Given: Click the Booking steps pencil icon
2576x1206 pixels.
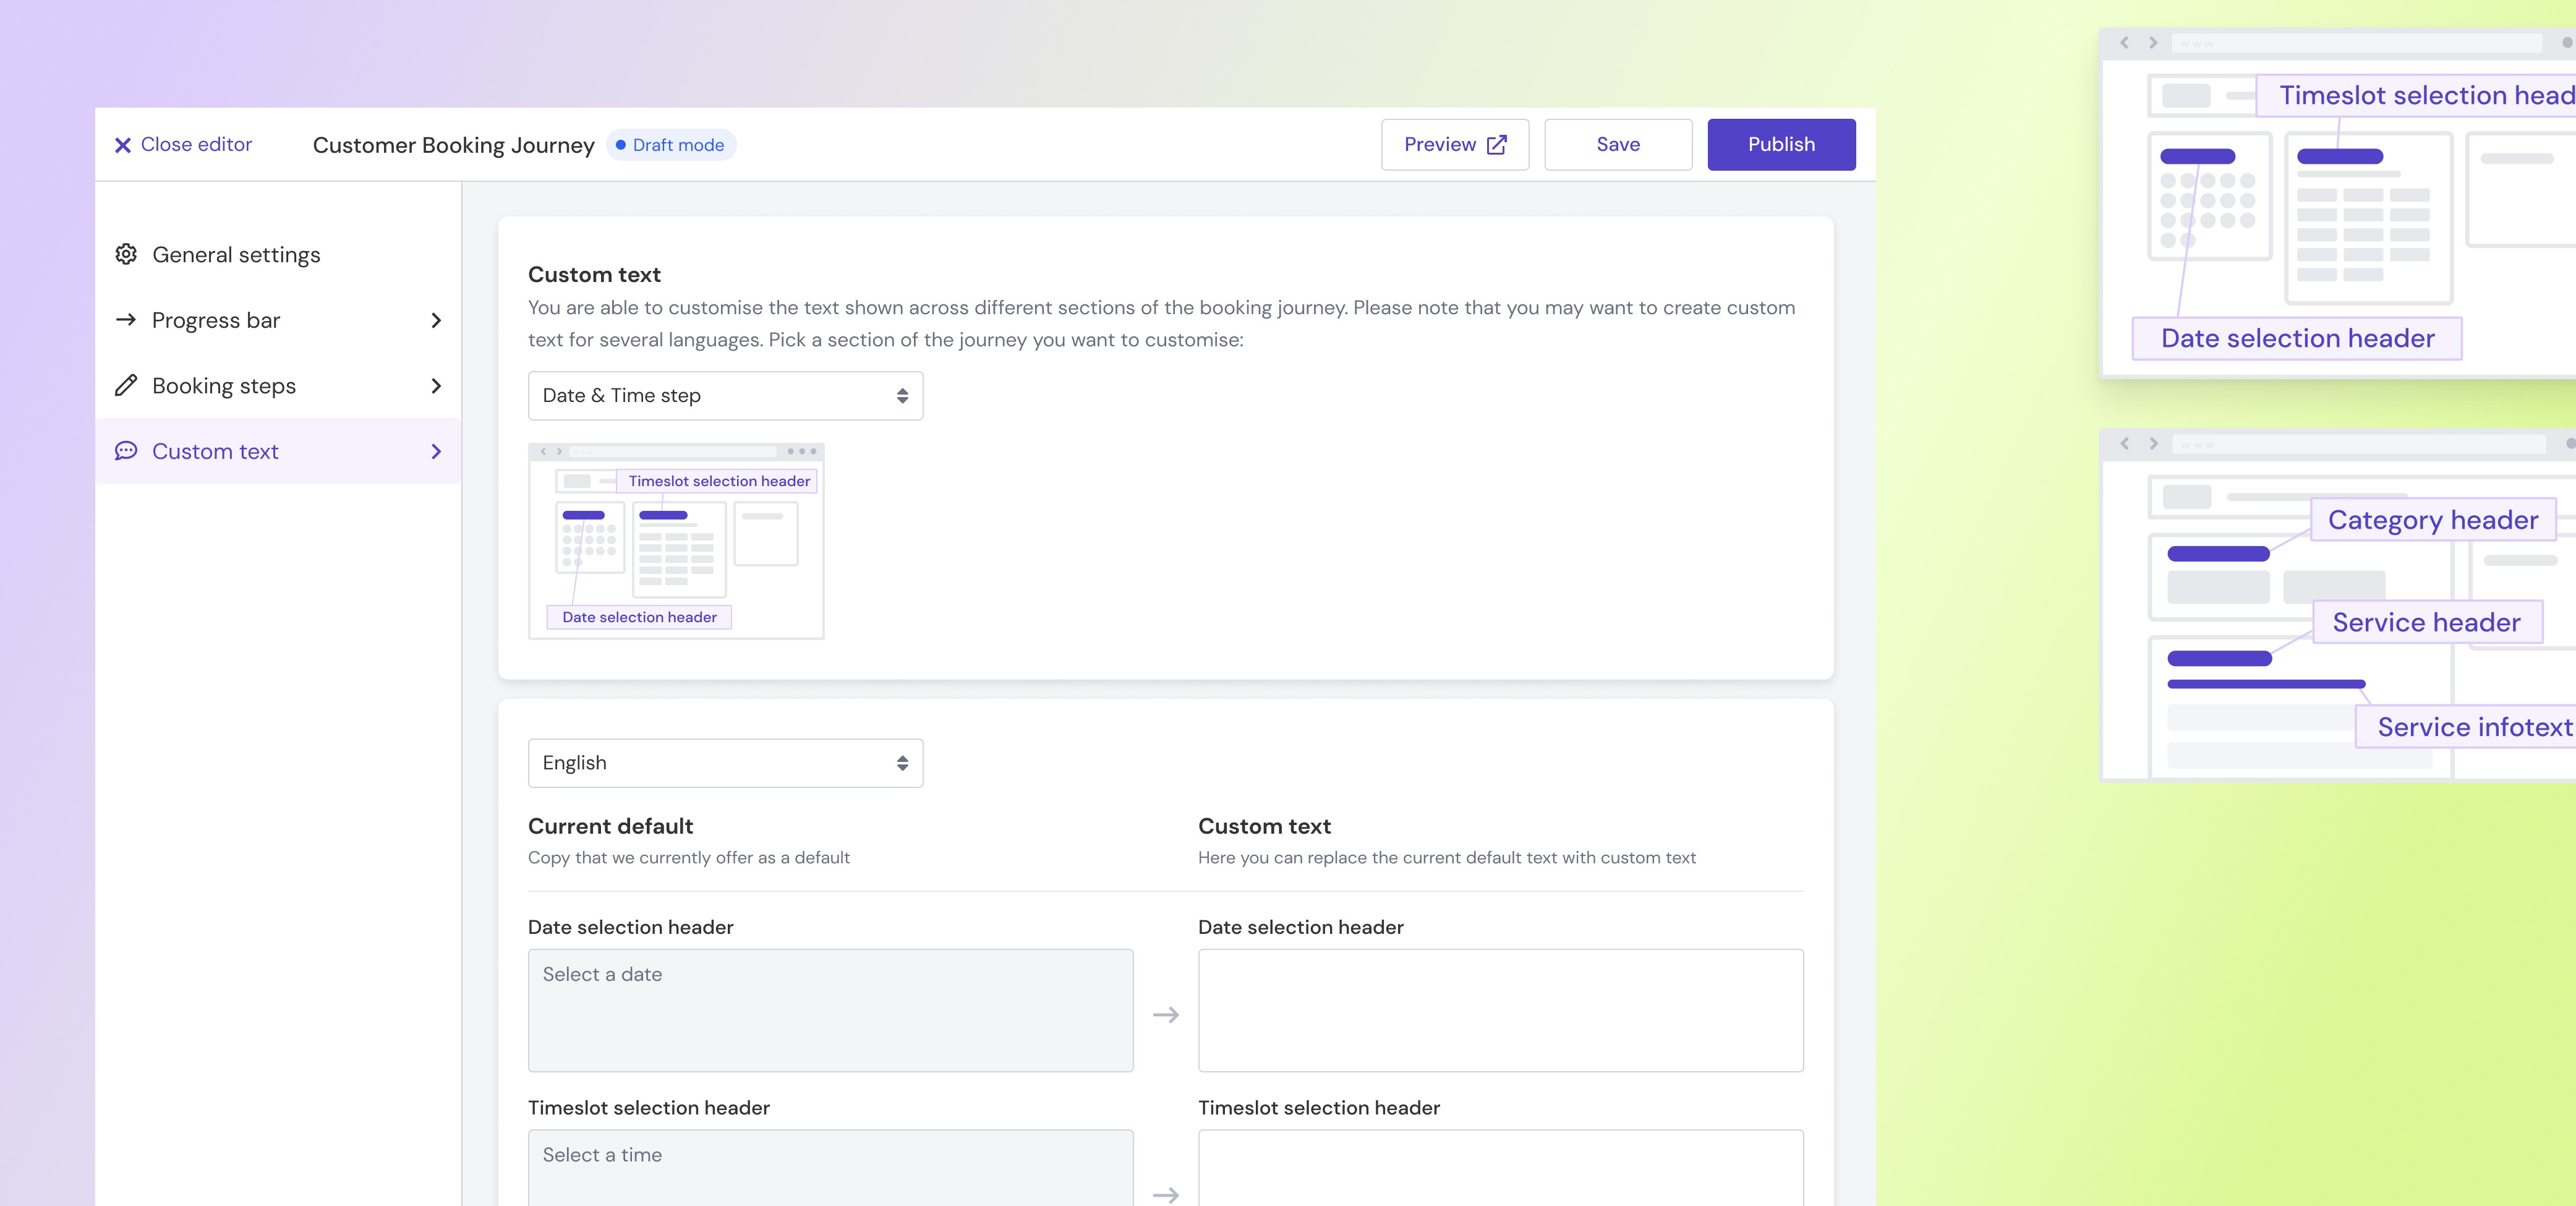Looking at the screenshot, I should click(126, 386).
